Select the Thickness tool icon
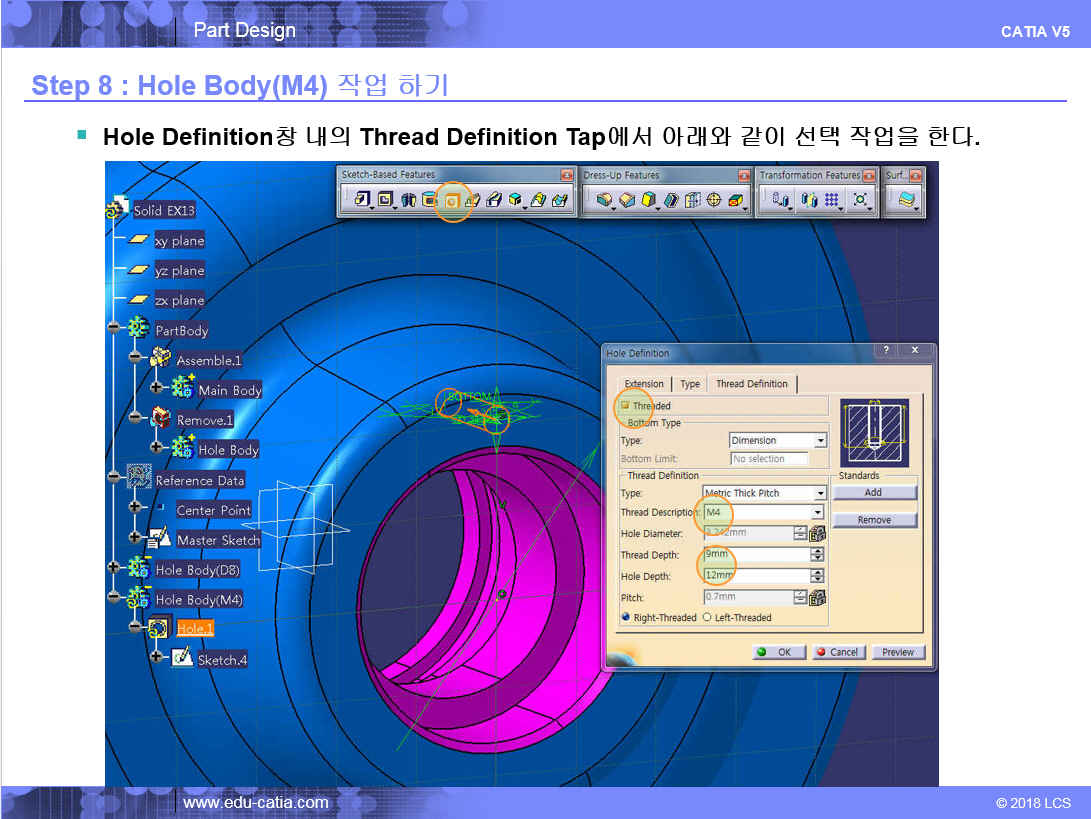The image size is (1091, 819). pyautogui.click(x=692, y=200)
